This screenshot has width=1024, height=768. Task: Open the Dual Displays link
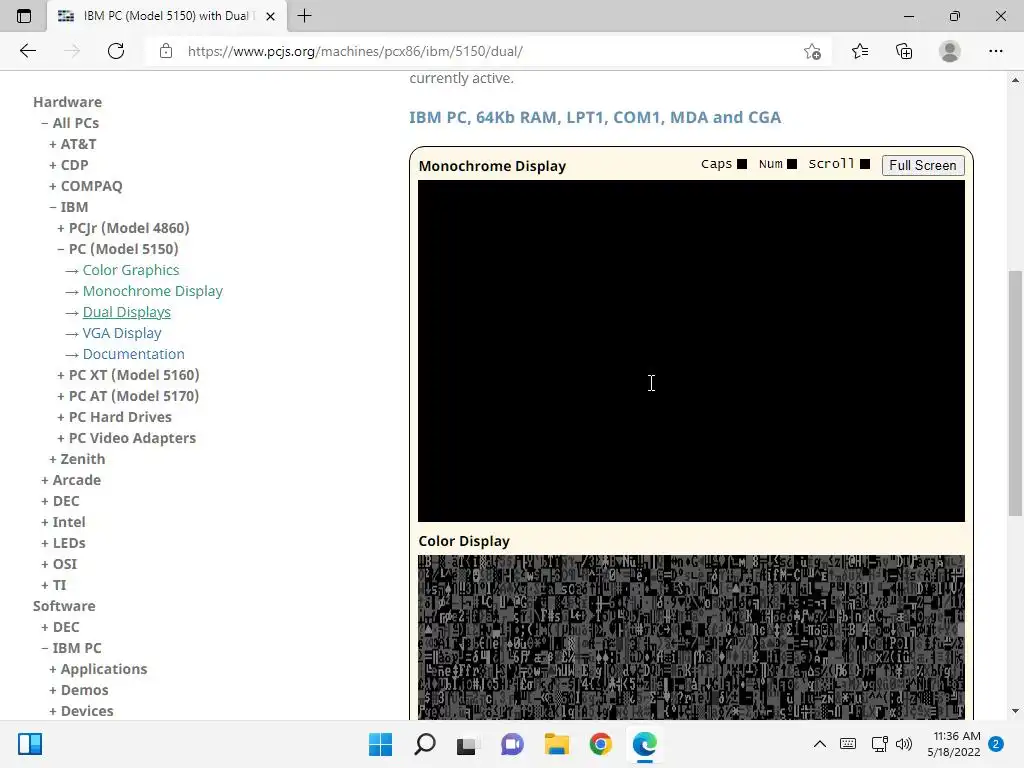127,312
